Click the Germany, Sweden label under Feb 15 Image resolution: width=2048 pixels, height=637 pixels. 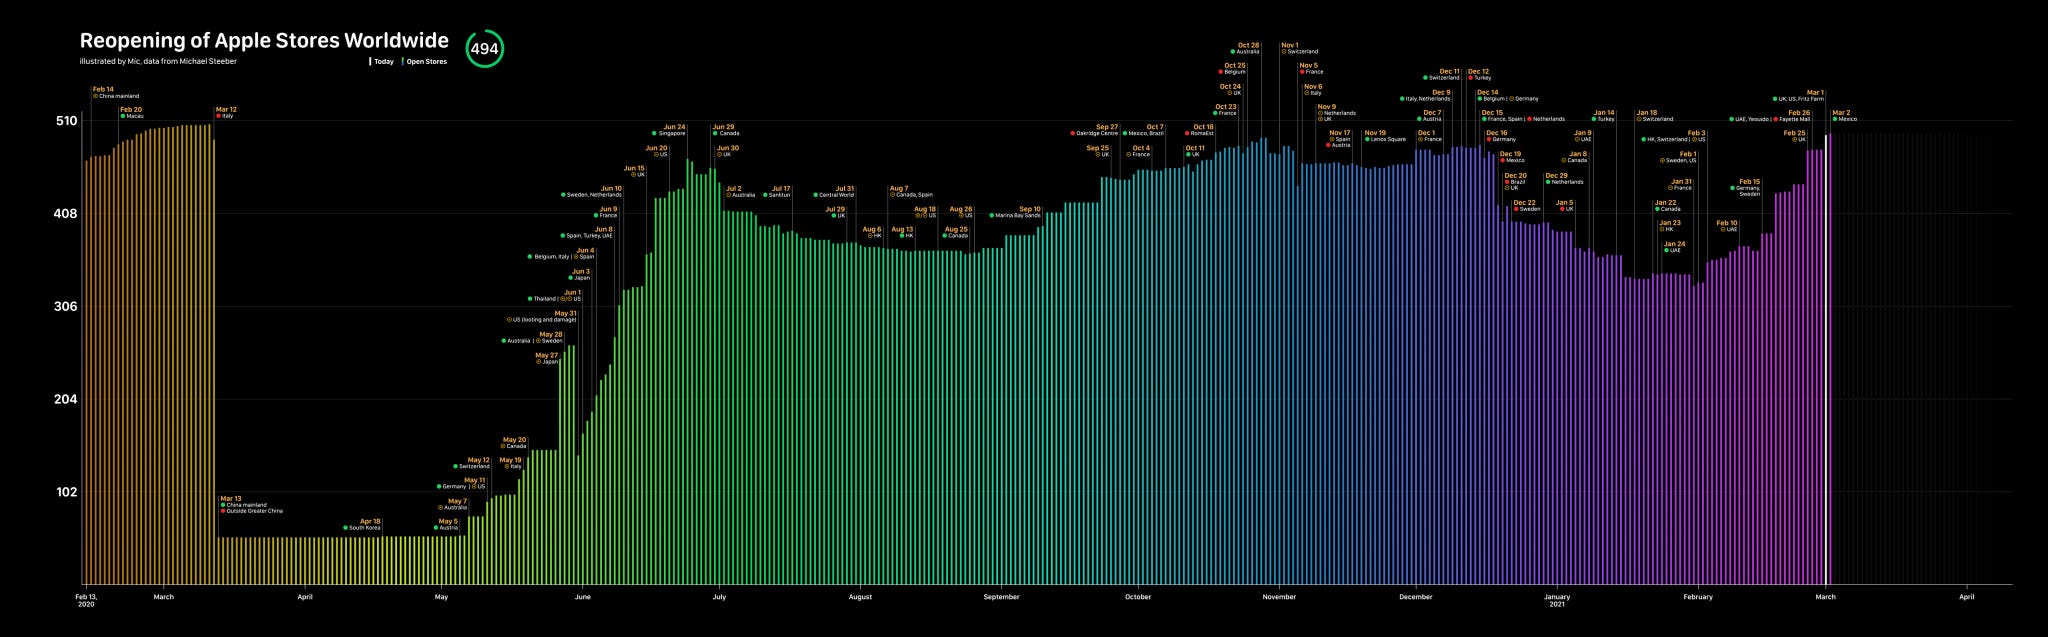[x=1748, y=191]
